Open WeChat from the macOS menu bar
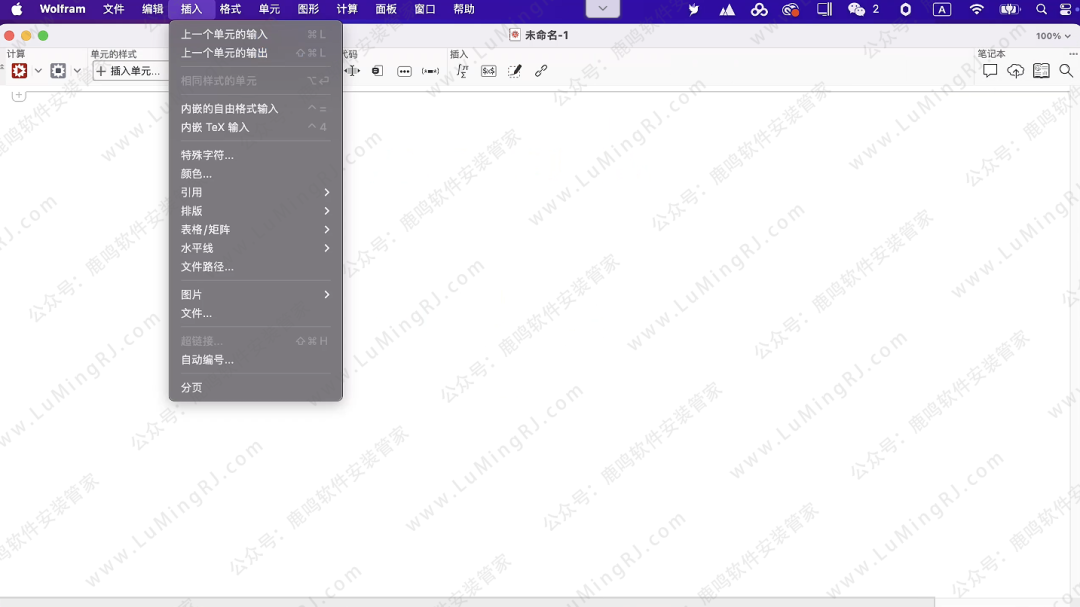The image size is (1080, 607). point(857,9)
